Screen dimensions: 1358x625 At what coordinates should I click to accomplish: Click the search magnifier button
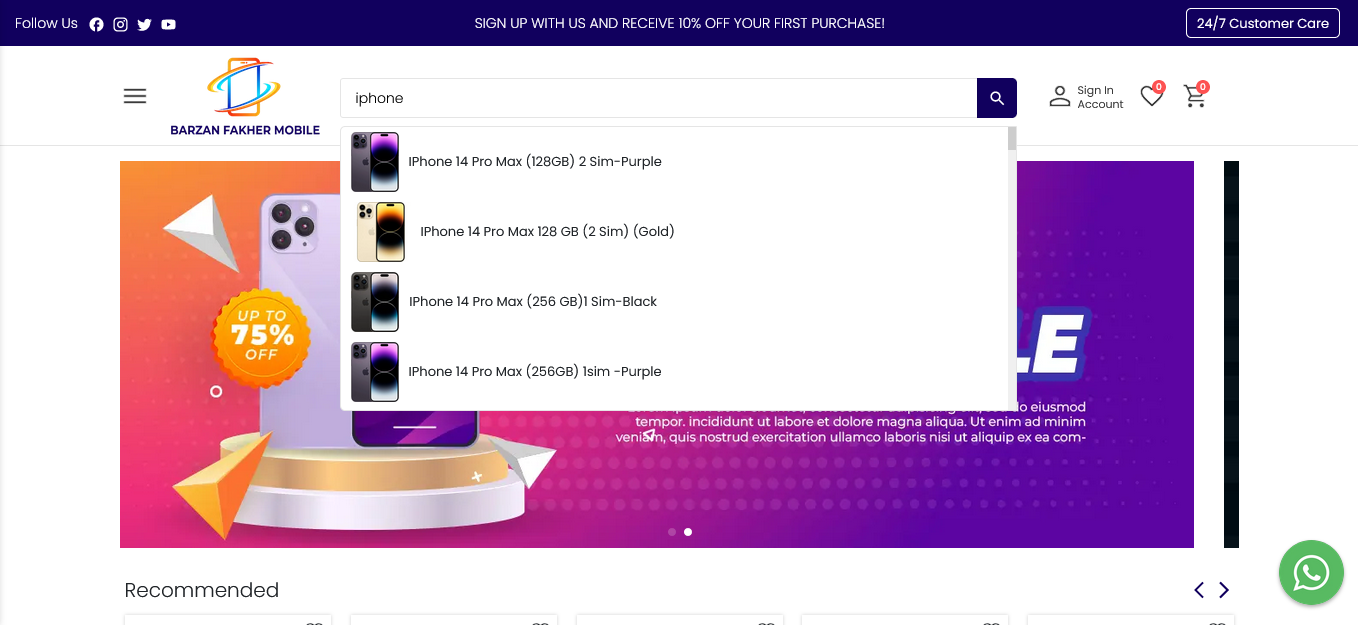(x=997, y=98)
